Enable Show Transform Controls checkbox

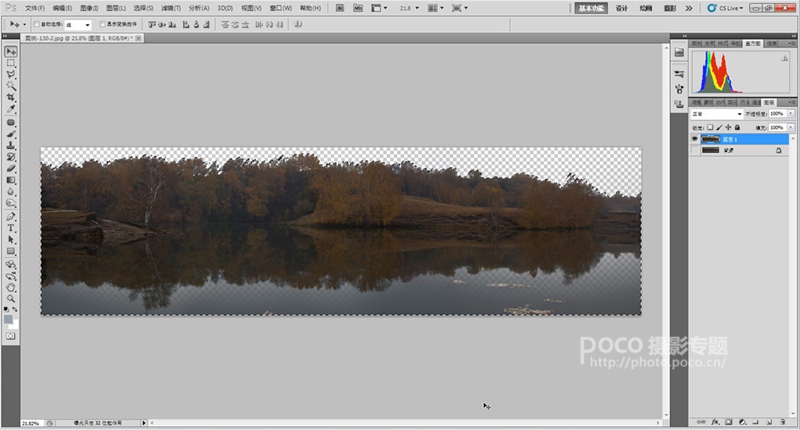click(102, 24)
